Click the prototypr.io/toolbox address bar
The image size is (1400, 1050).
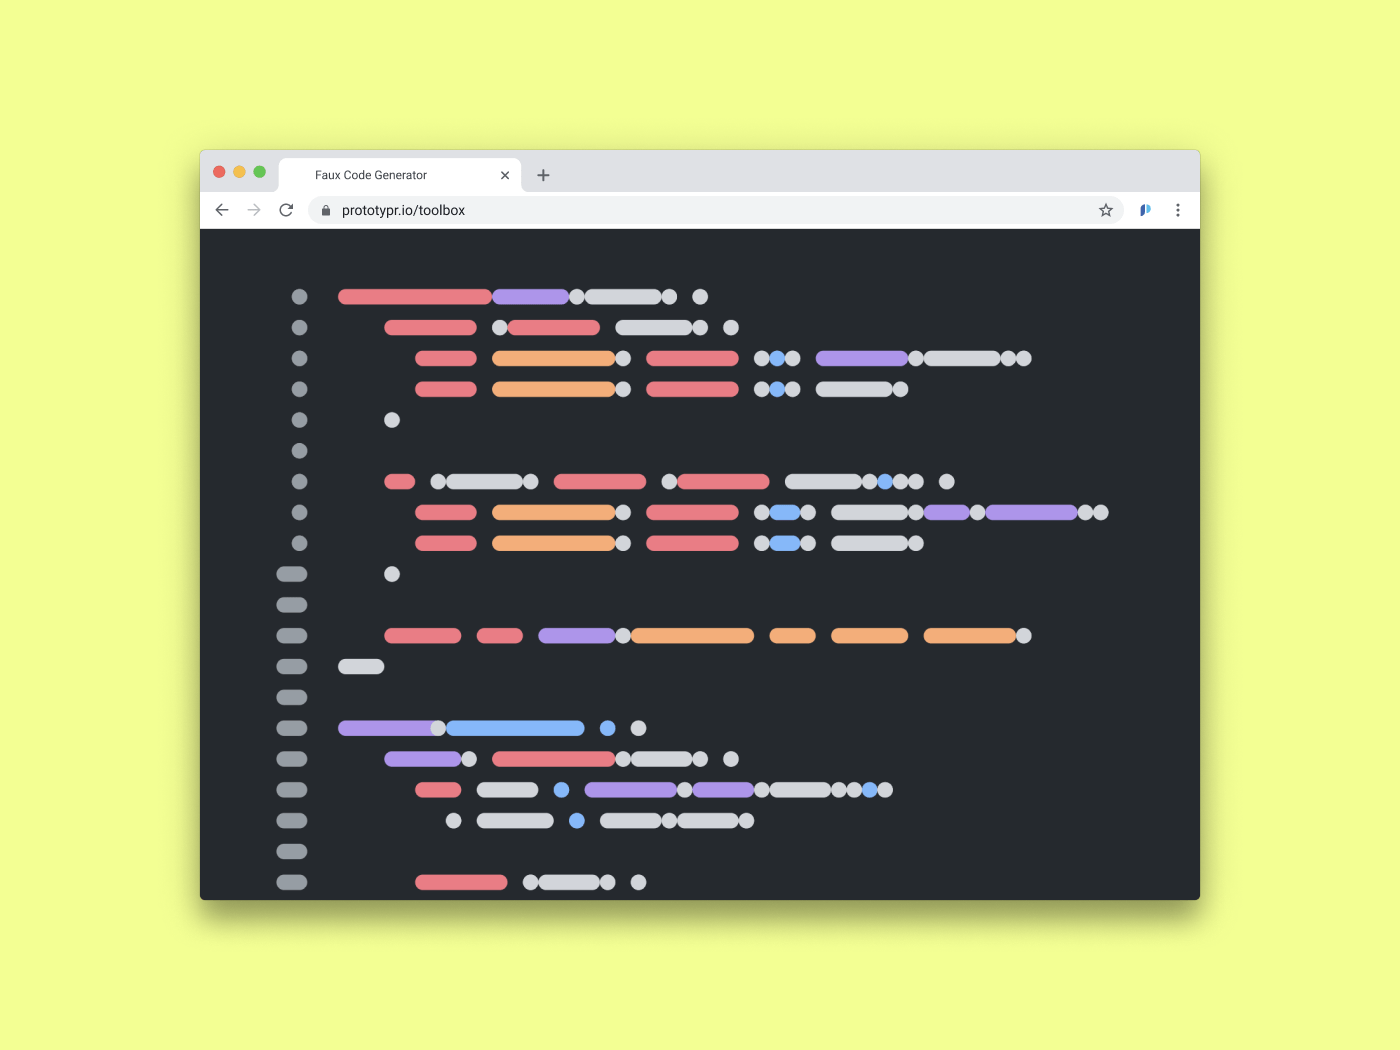coord(716,210)
